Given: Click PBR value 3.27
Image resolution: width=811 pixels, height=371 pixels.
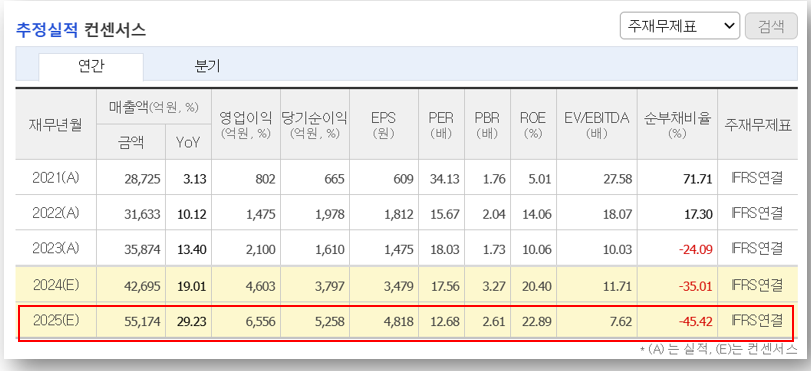Looking at the screenshot, I should [x=493, y=286].
